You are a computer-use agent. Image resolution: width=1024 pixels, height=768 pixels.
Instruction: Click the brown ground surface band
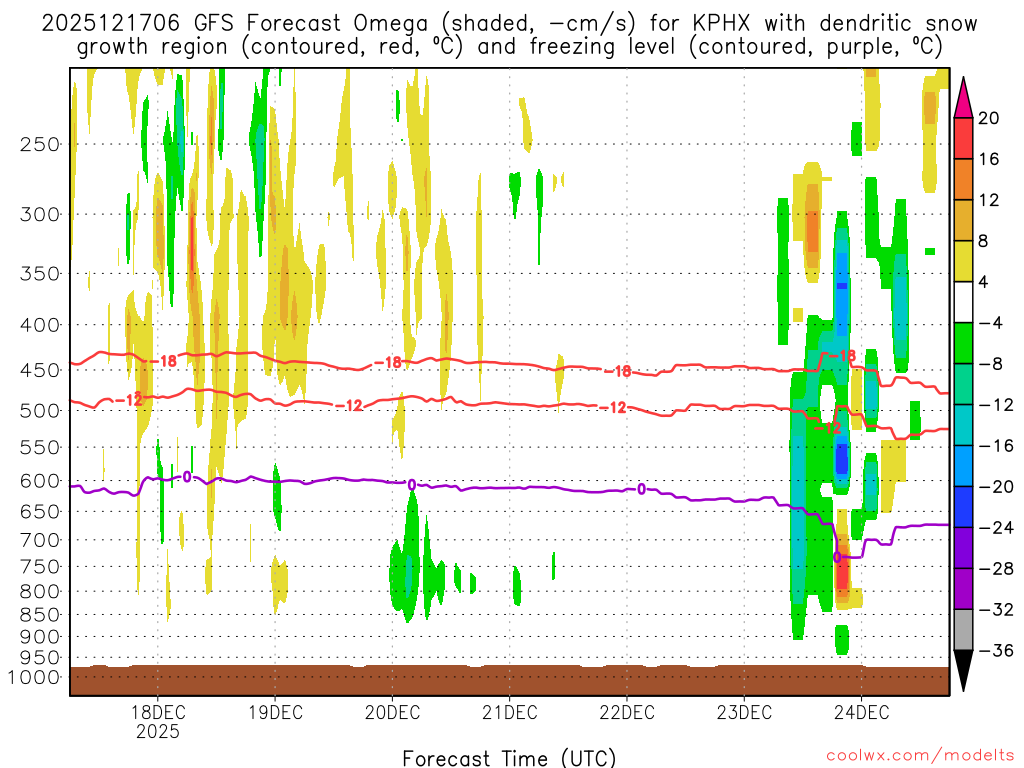(509, 680)
